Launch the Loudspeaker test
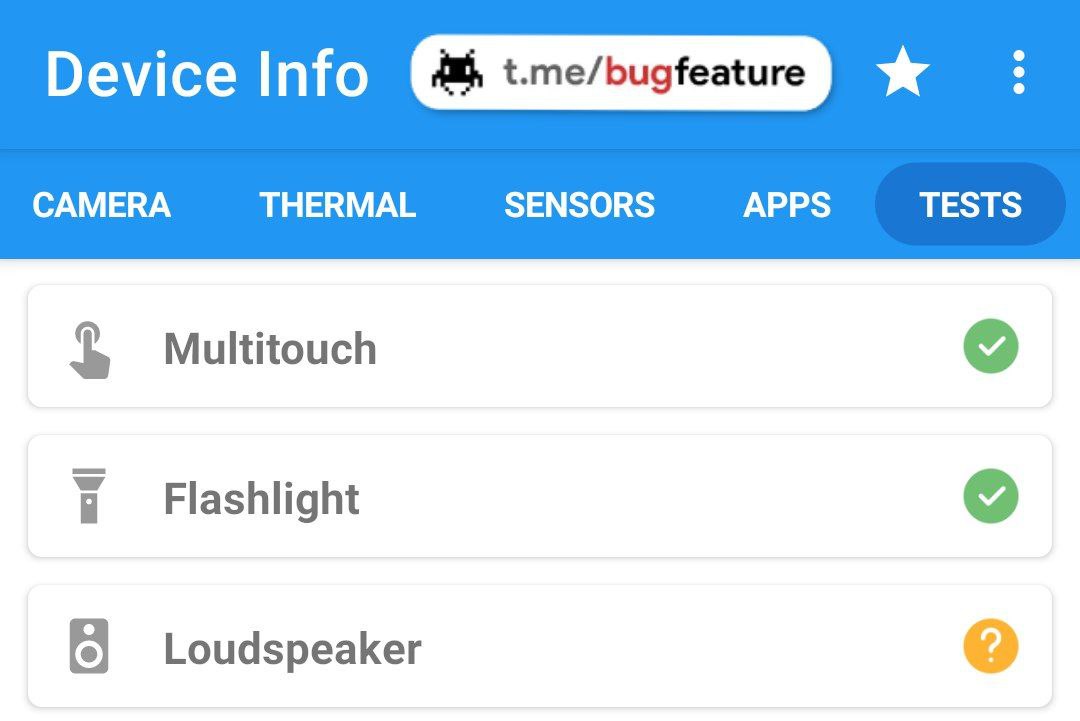Viewport: 1080px width, 721px height. [x=292, y=649]
